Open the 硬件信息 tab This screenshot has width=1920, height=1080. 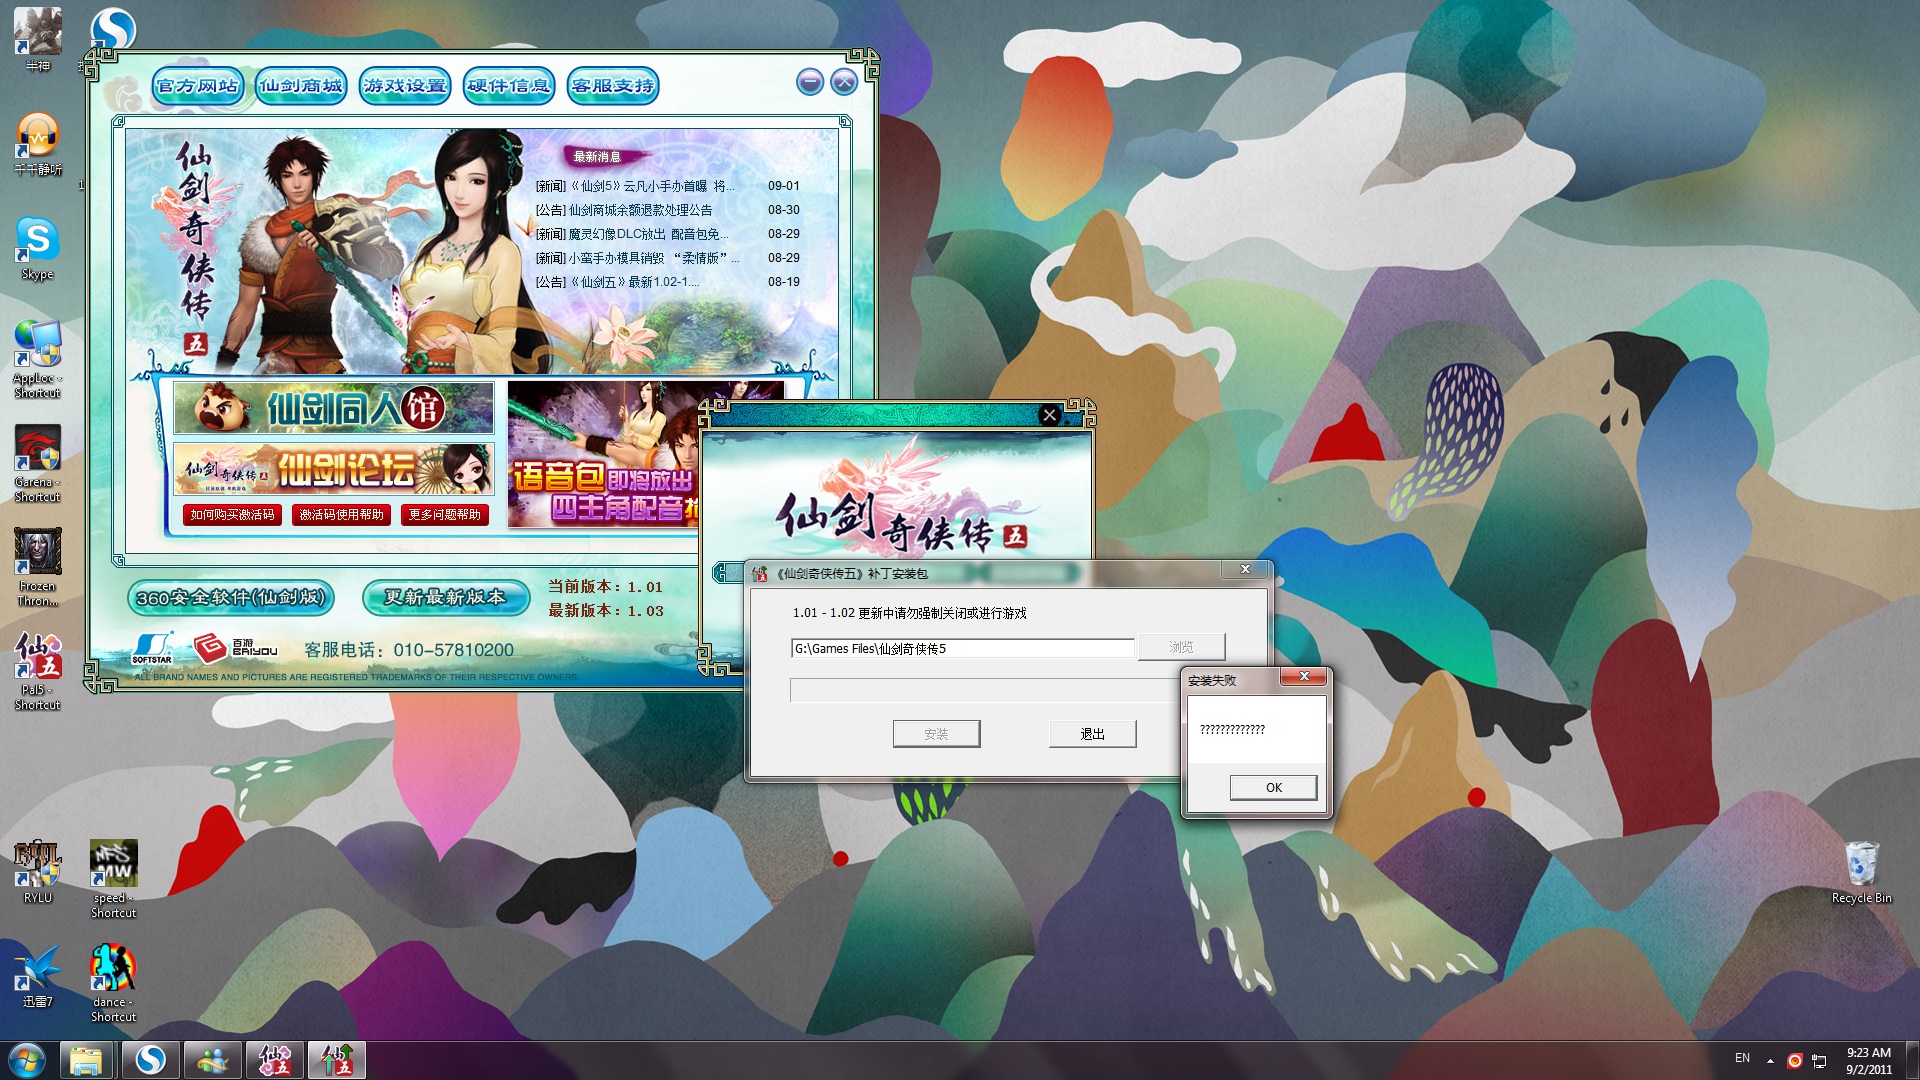(508, 86)
